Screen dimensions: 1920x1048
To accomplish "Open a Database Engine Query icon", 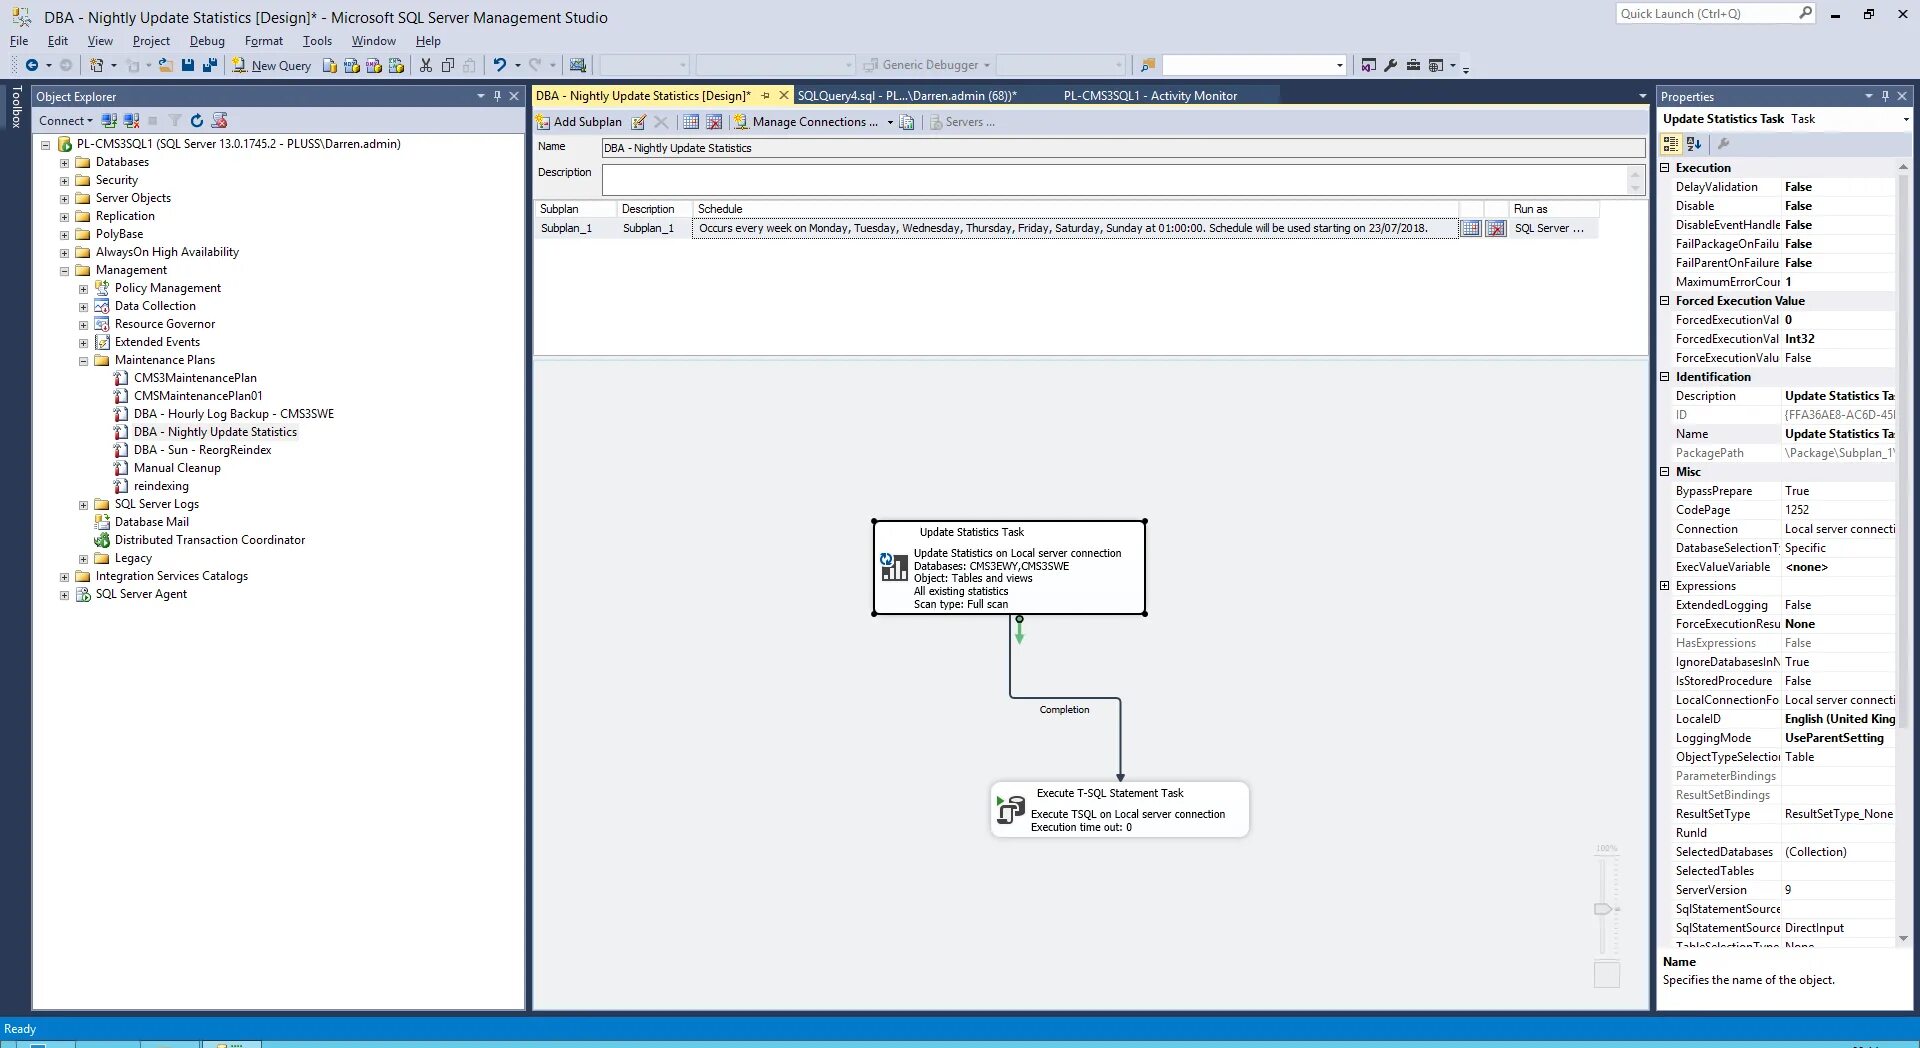I will [x=330, y=66].
